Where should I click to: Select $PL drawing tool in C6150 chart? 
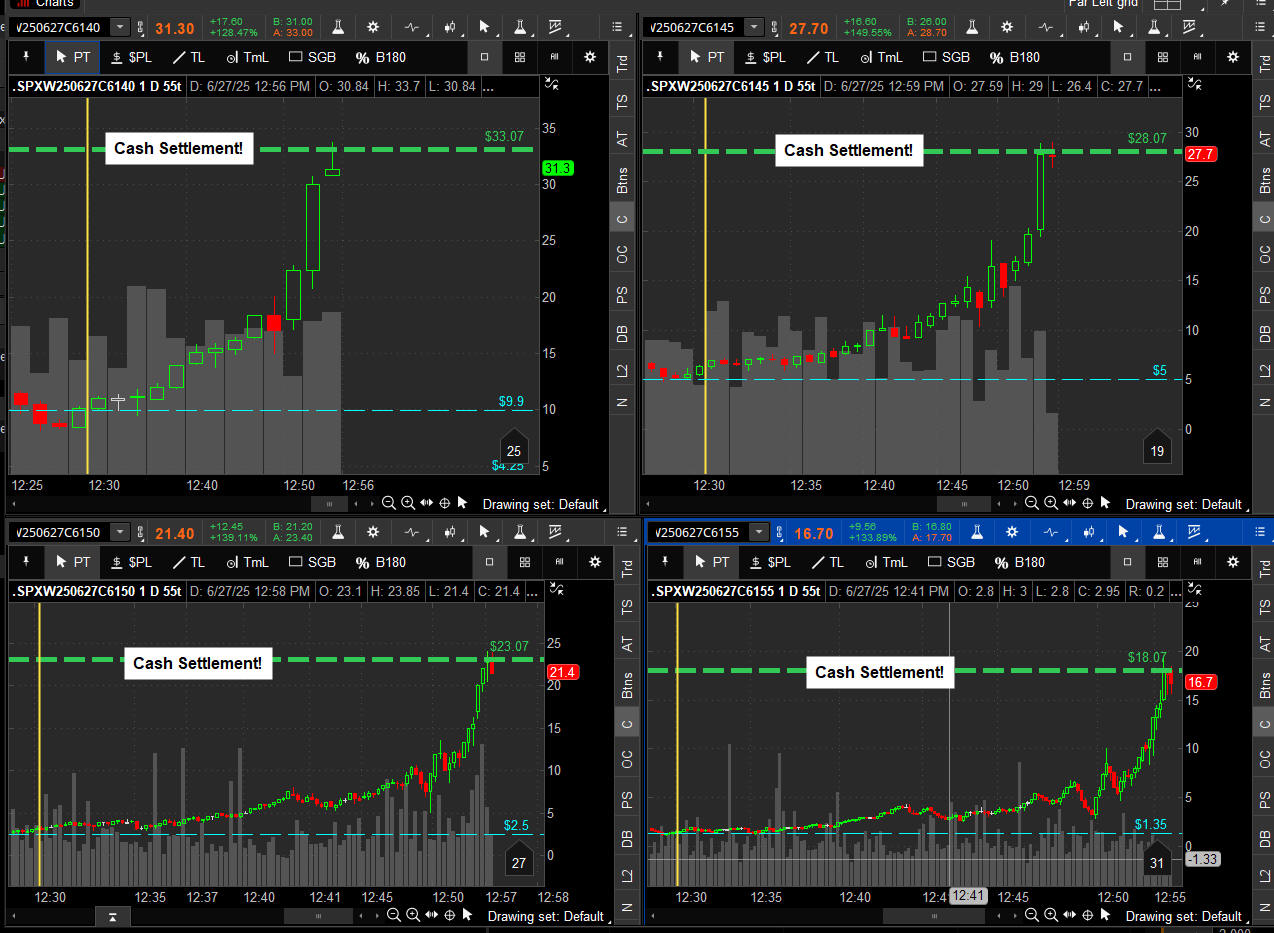tap(131, 562)
